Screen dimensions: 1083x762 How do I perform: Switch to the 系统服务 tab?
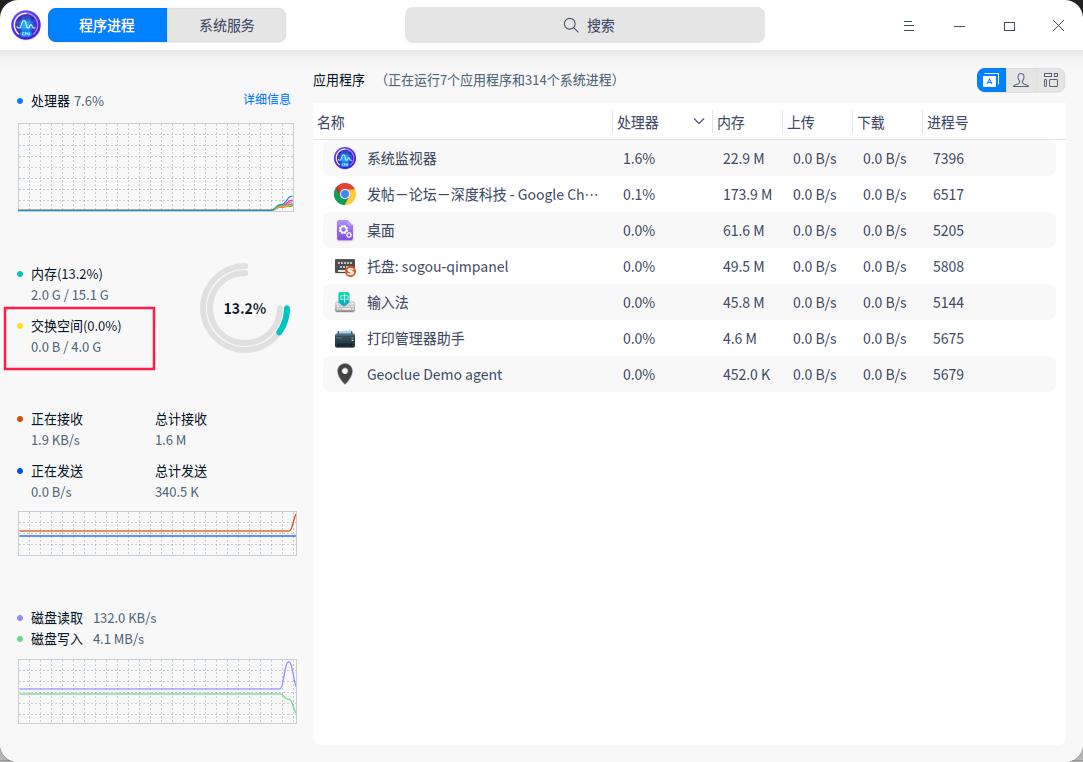[x=227, y=26]
